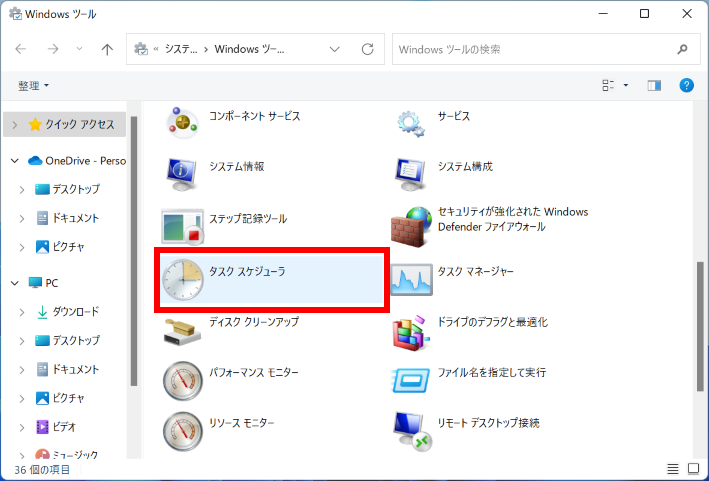Viewport: 709px width, 481px height.
Task: Open the コンポーネント サービス icon
Action: pyautogui.click(x=182, y=123)
